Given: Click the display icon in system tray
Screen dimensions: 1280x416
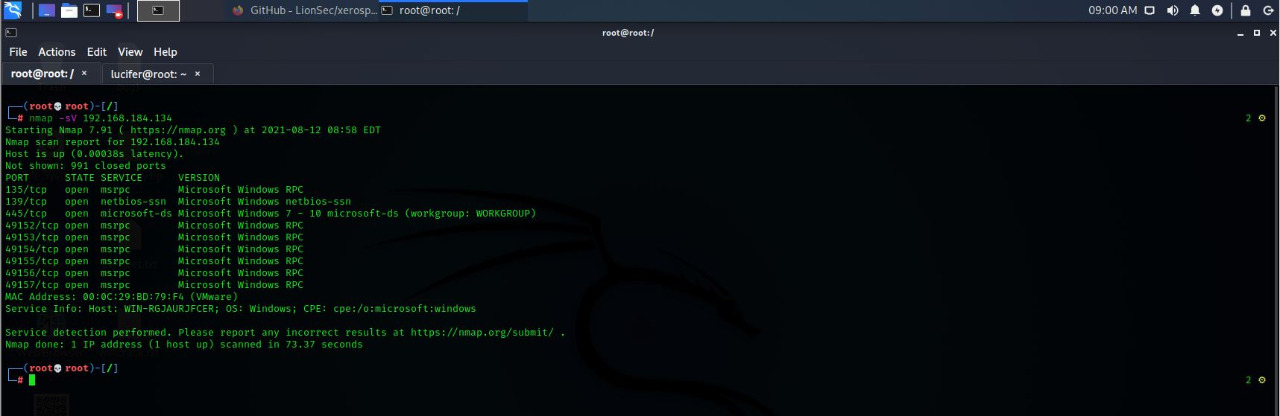Looking at the screenshot, I should click(x=1150, y=11).
